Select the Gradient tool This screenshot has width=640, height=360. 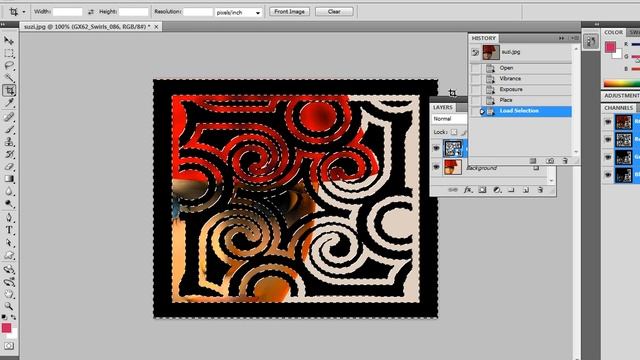tap(9, 179)
